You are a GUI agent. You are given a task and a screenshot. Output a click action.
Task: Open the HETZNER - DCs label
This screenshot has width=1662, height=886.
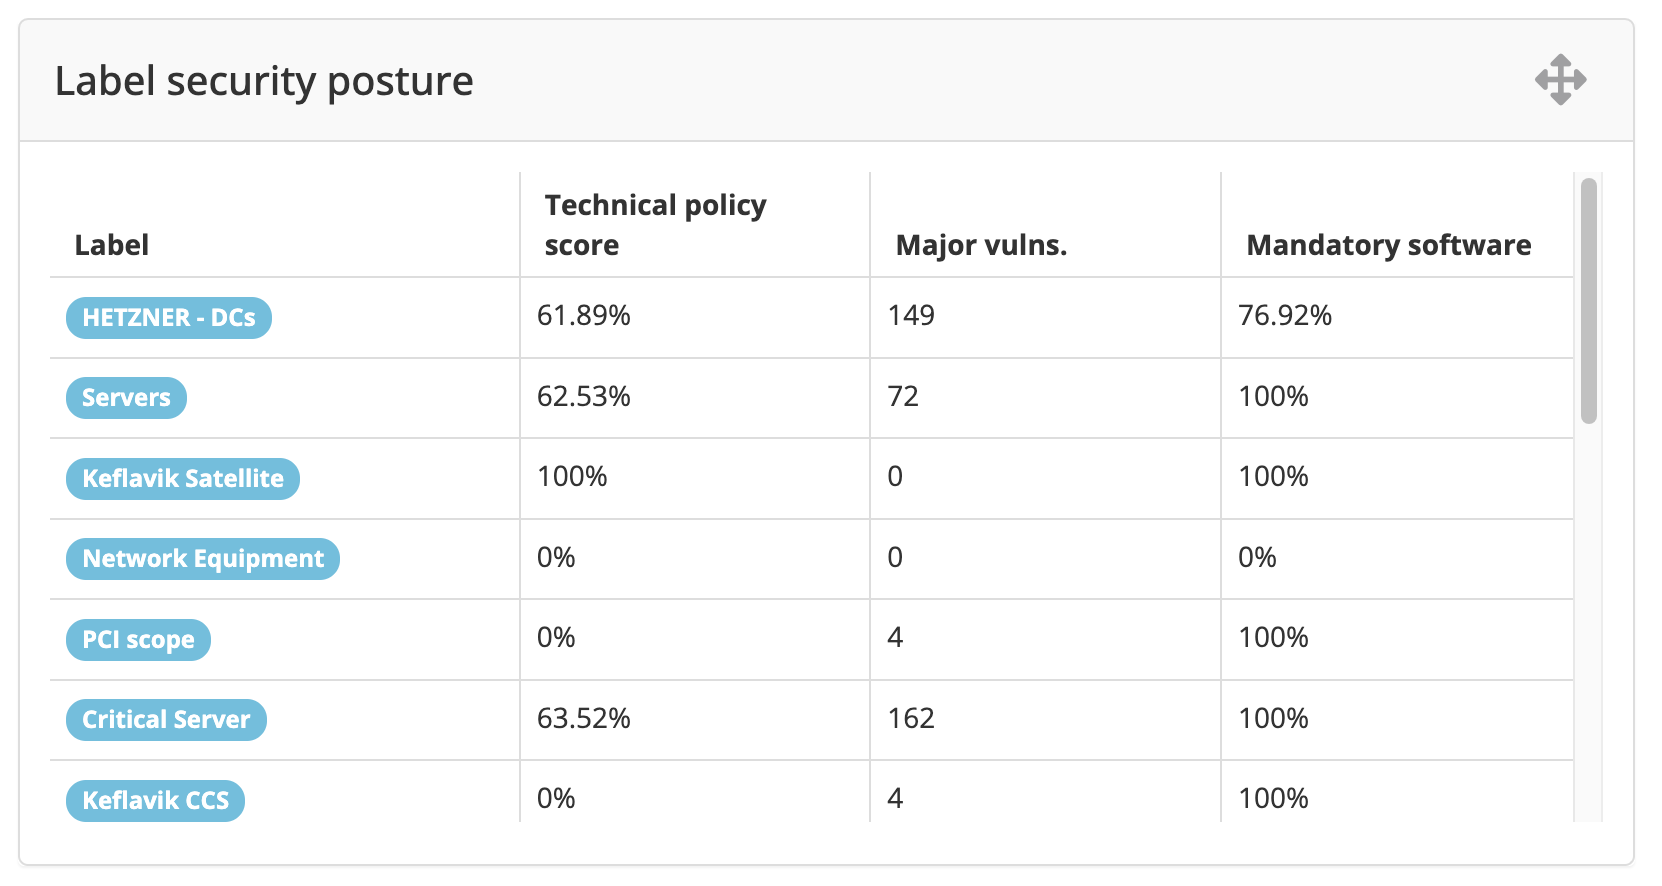click(168, 318)
